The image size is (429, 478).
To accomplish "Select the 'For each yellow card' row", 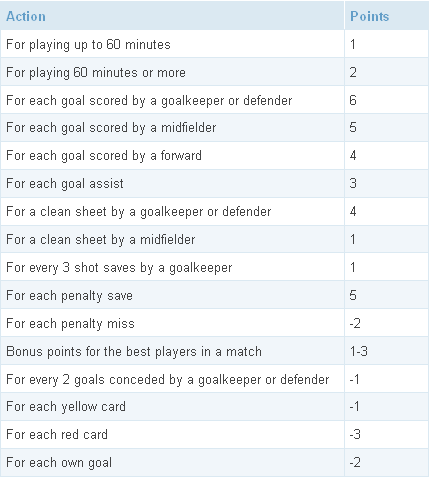I will 214,407.
